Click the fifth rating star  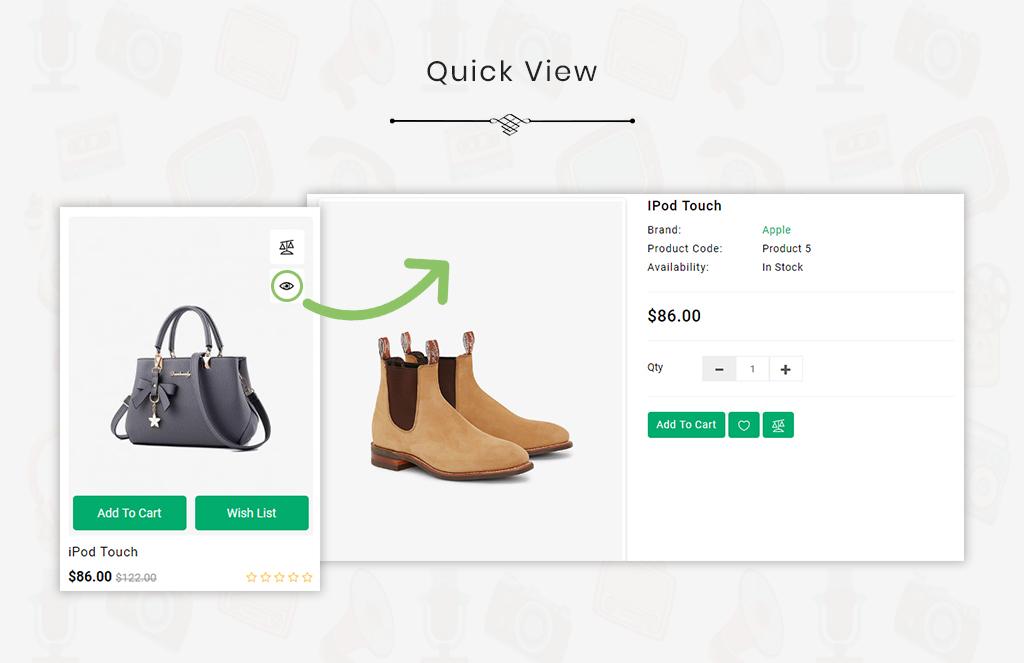coord(308,577)
